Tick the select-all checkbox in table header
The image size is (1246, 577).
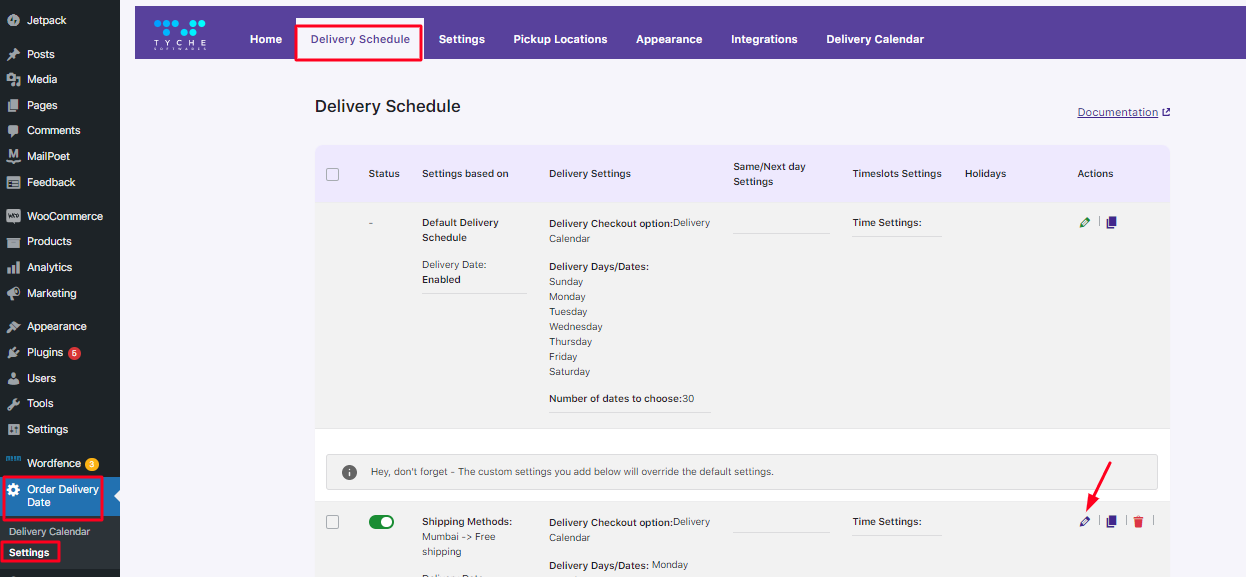coord(333,174)
